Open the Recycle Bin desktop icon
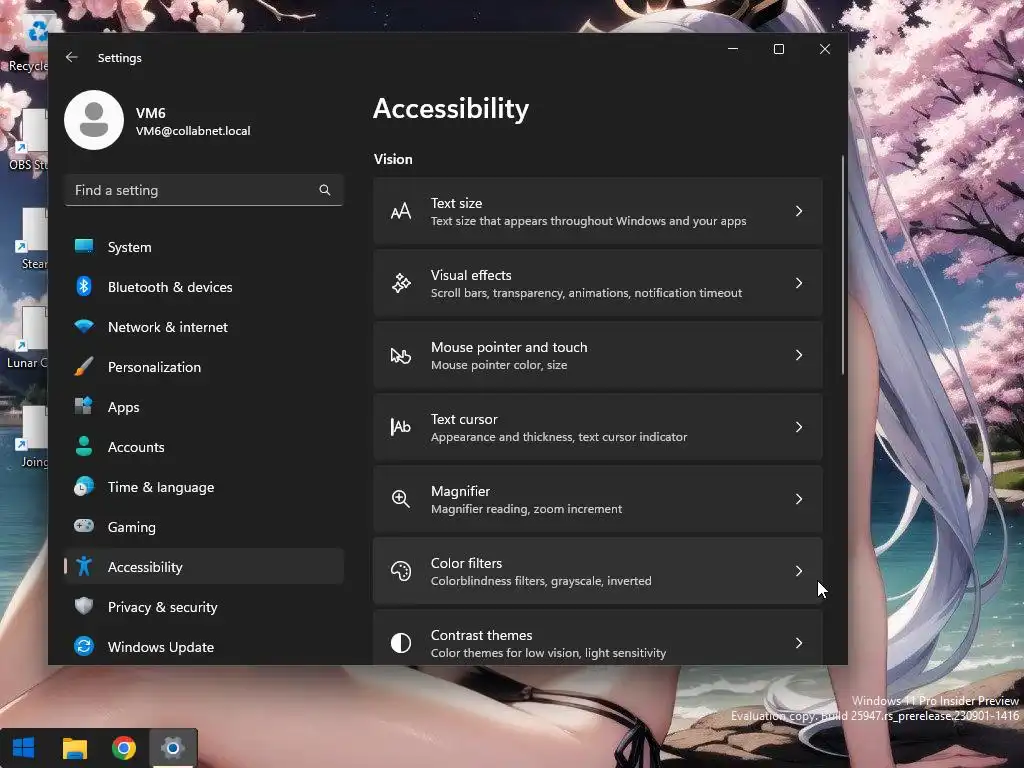Viewport: 1024px width, 768px height. (29, 42)
